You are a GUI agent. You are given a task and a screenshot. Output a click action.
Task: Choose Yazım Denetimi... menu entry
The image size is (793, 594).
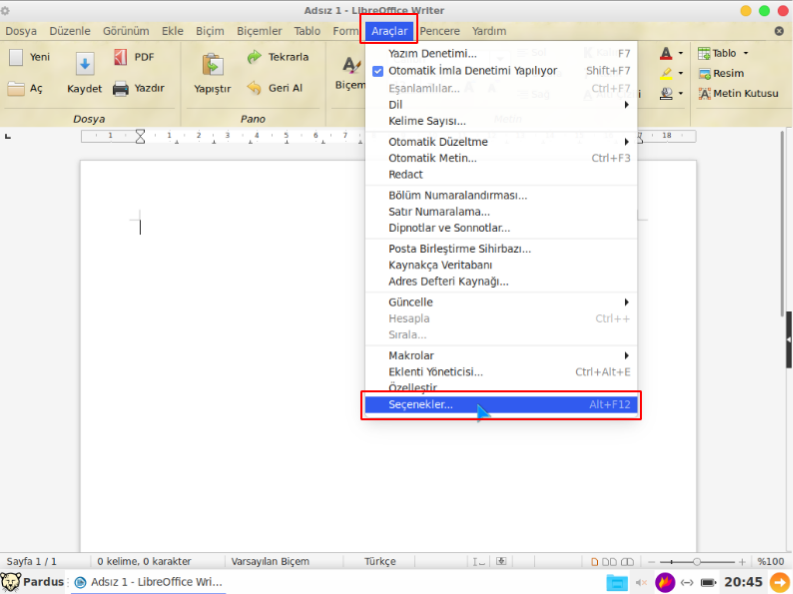tap(501, 54)
